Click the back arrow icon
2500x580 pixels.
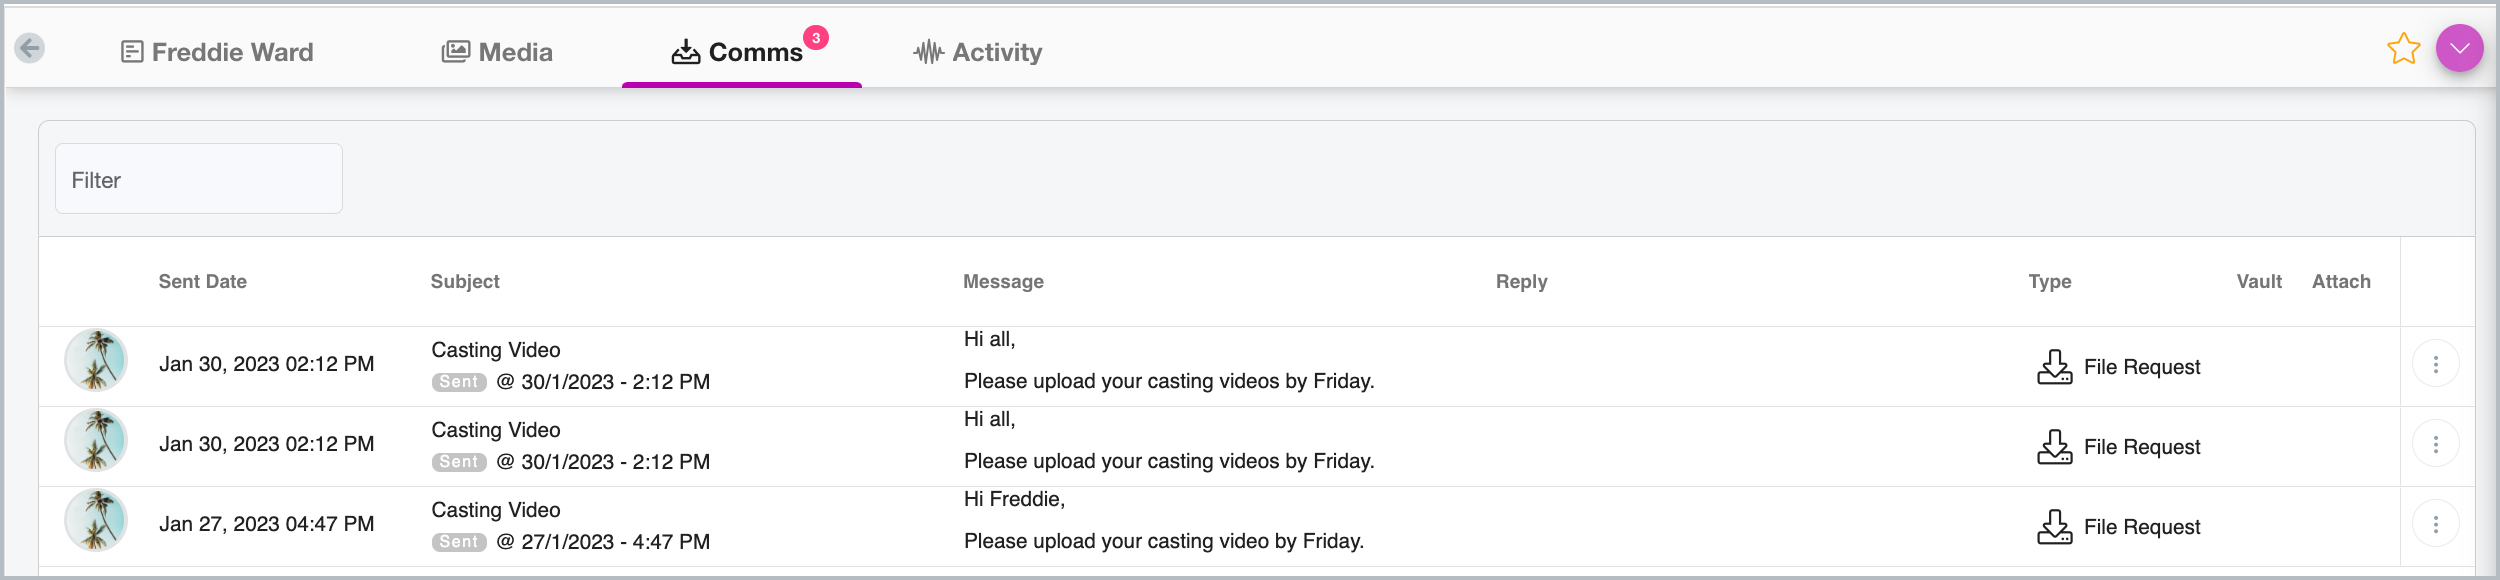point(30,47)
